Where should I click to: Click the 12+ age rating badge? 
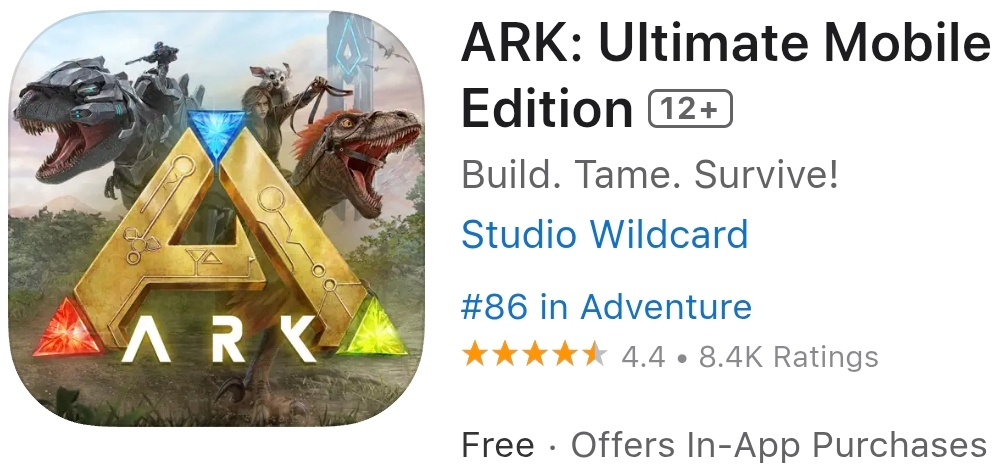pos(690,108)
